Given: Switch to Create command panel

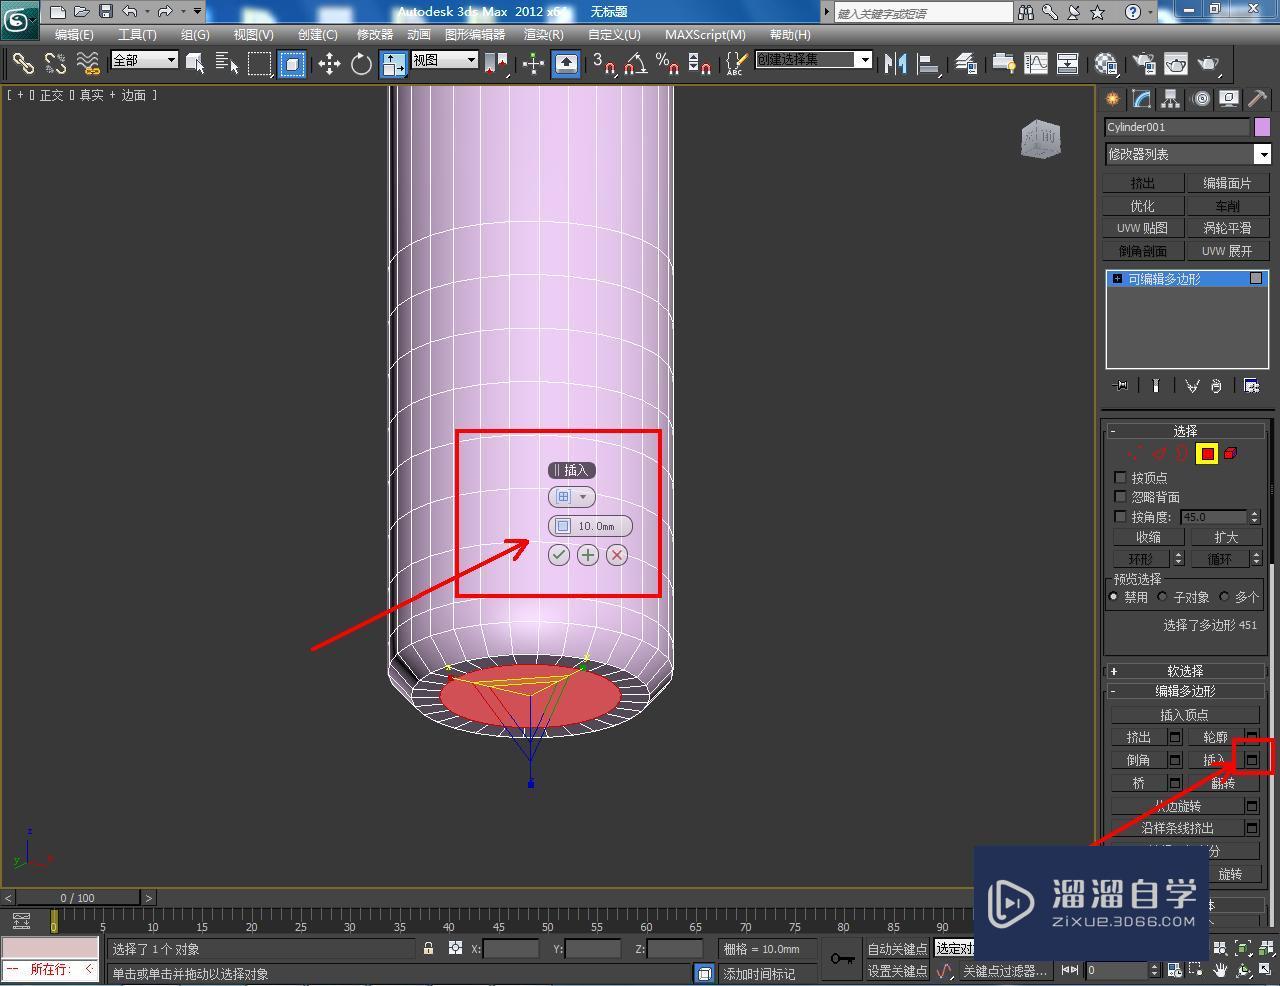Looking at the screenshot, I should pos(1112,99).
